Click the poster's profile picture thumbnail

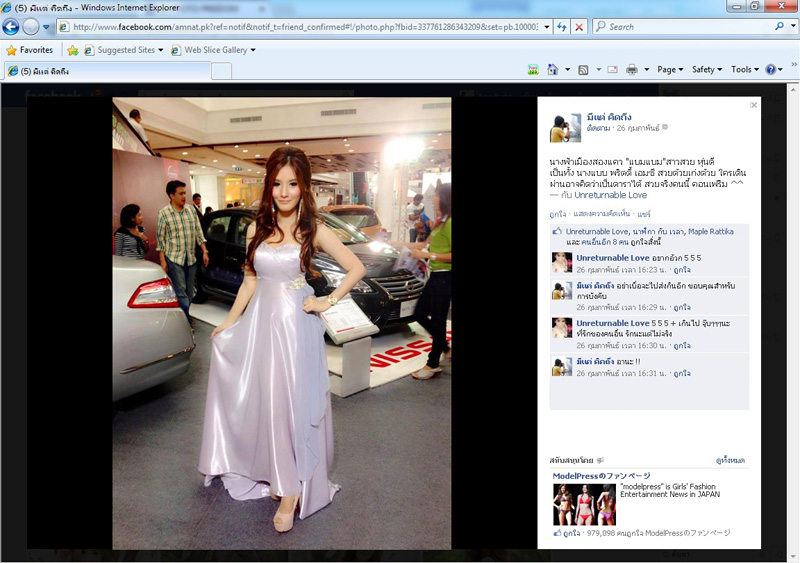(565, 127)
